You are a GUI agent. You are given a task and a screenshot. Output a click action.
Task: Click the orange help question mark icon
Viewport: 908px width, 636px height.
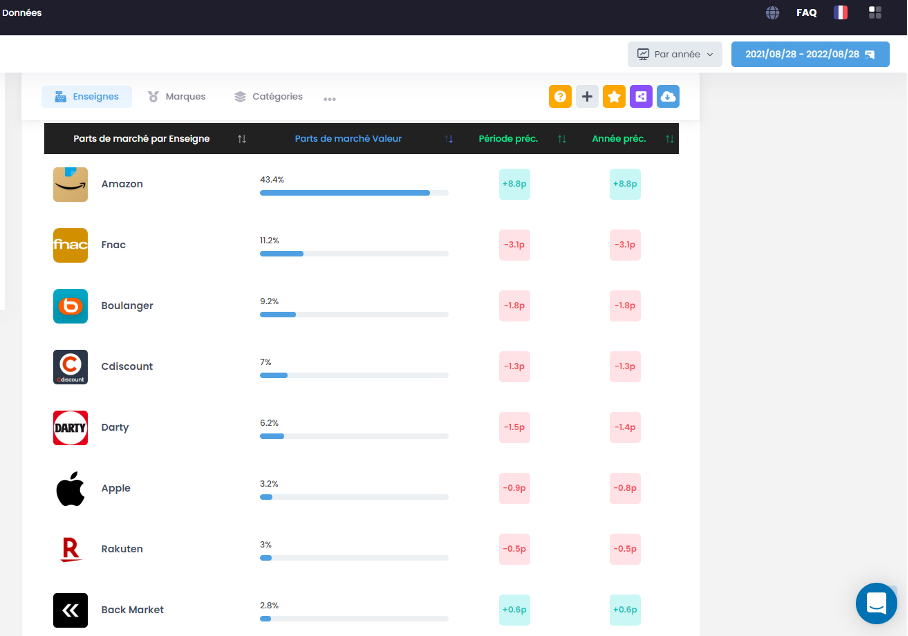pos(560,97)
